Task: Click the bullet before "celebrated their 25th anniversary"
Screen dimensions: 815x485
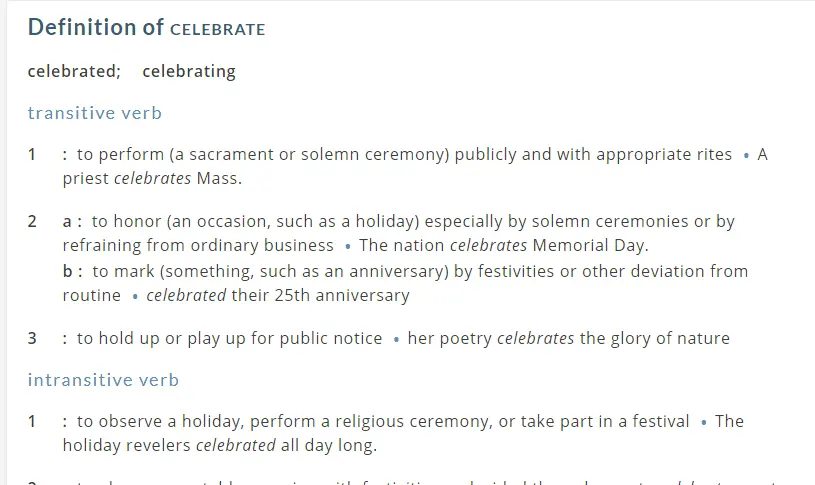Action: (134, 297)
